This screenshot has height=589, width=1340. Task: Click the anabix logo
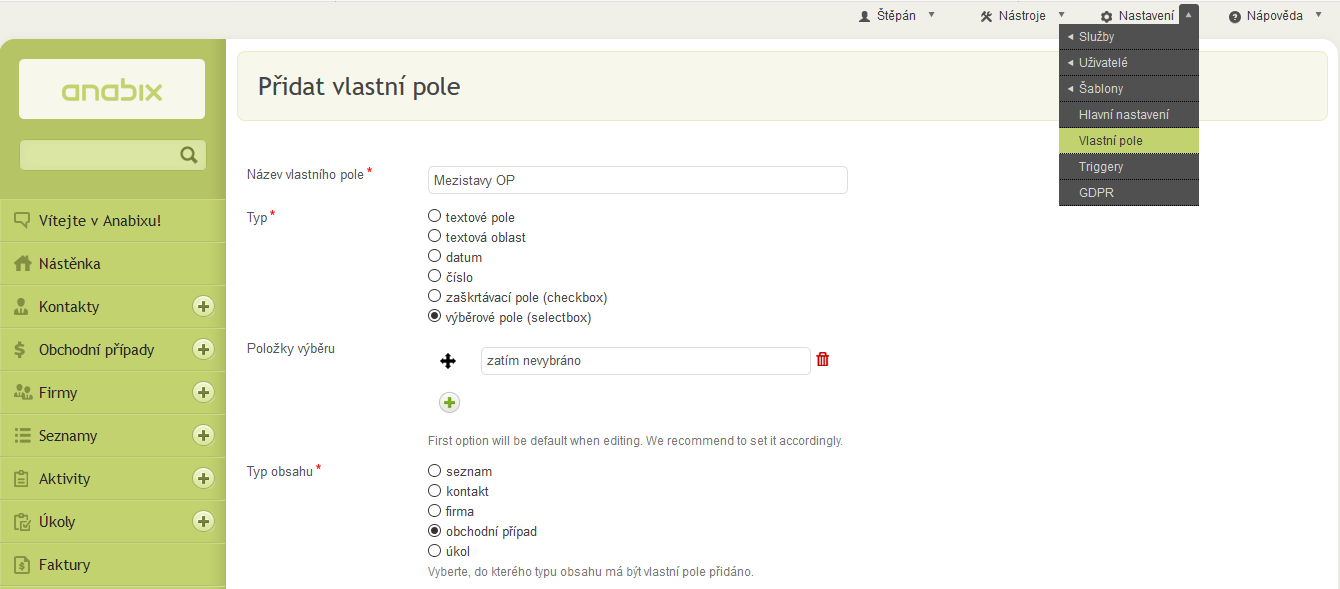pyautogui.click(x=112, y=90)
